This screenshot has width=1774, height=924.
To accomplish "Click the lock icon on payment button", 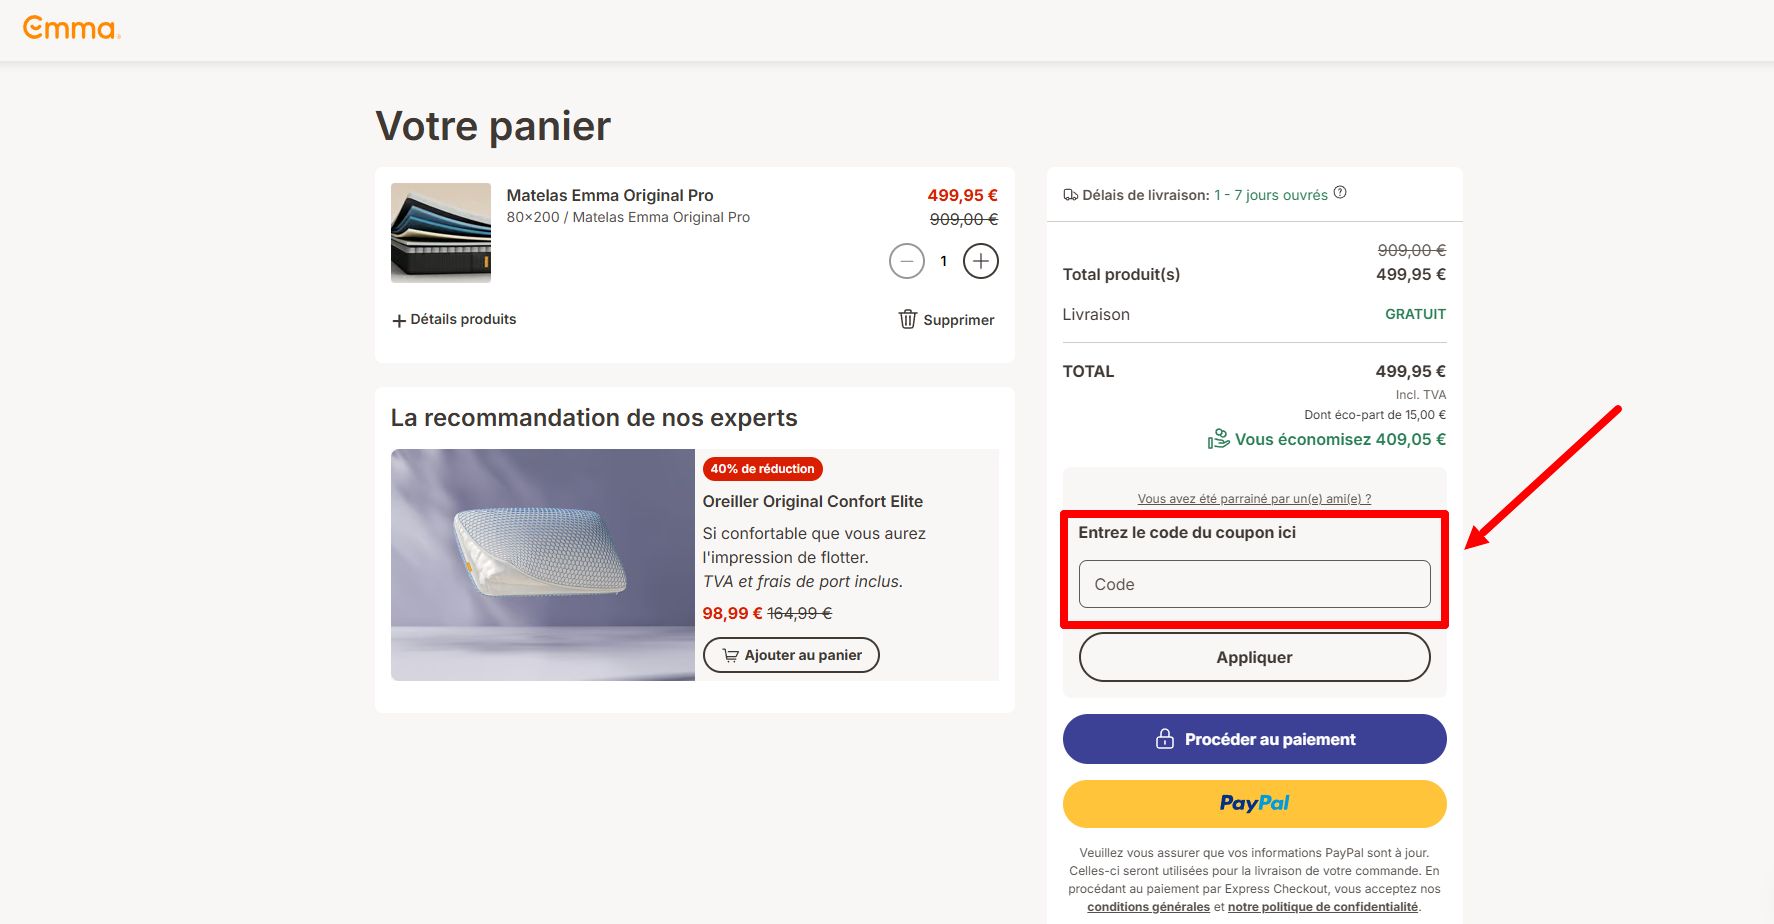I will (x=1164, y=739).
